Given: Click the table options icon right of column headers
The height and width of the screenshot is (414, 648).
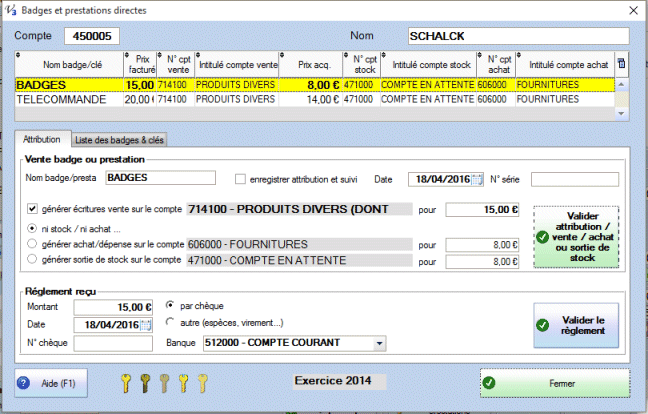Looking at the screenshot, I should [x=622, y=64].
